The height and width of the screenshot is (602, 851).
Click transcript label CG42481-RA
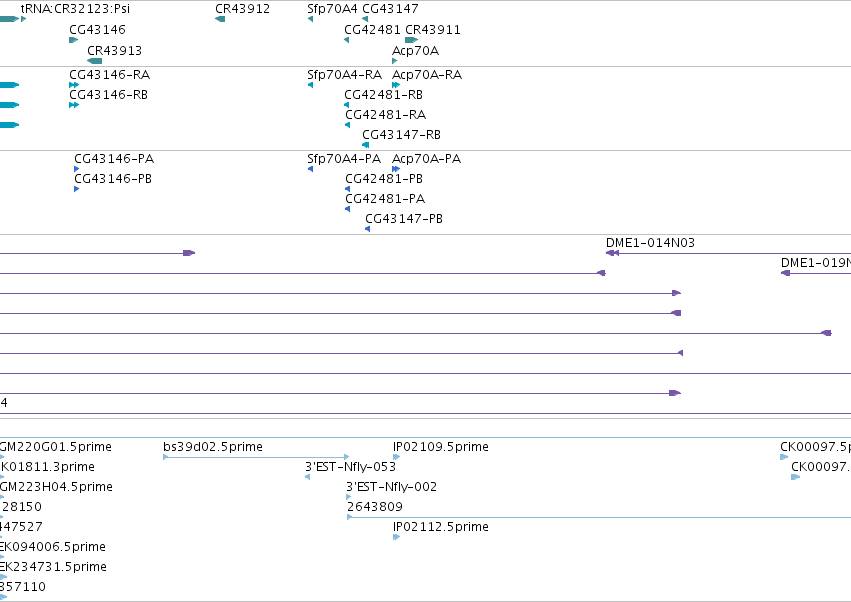(x=386, y=115)
